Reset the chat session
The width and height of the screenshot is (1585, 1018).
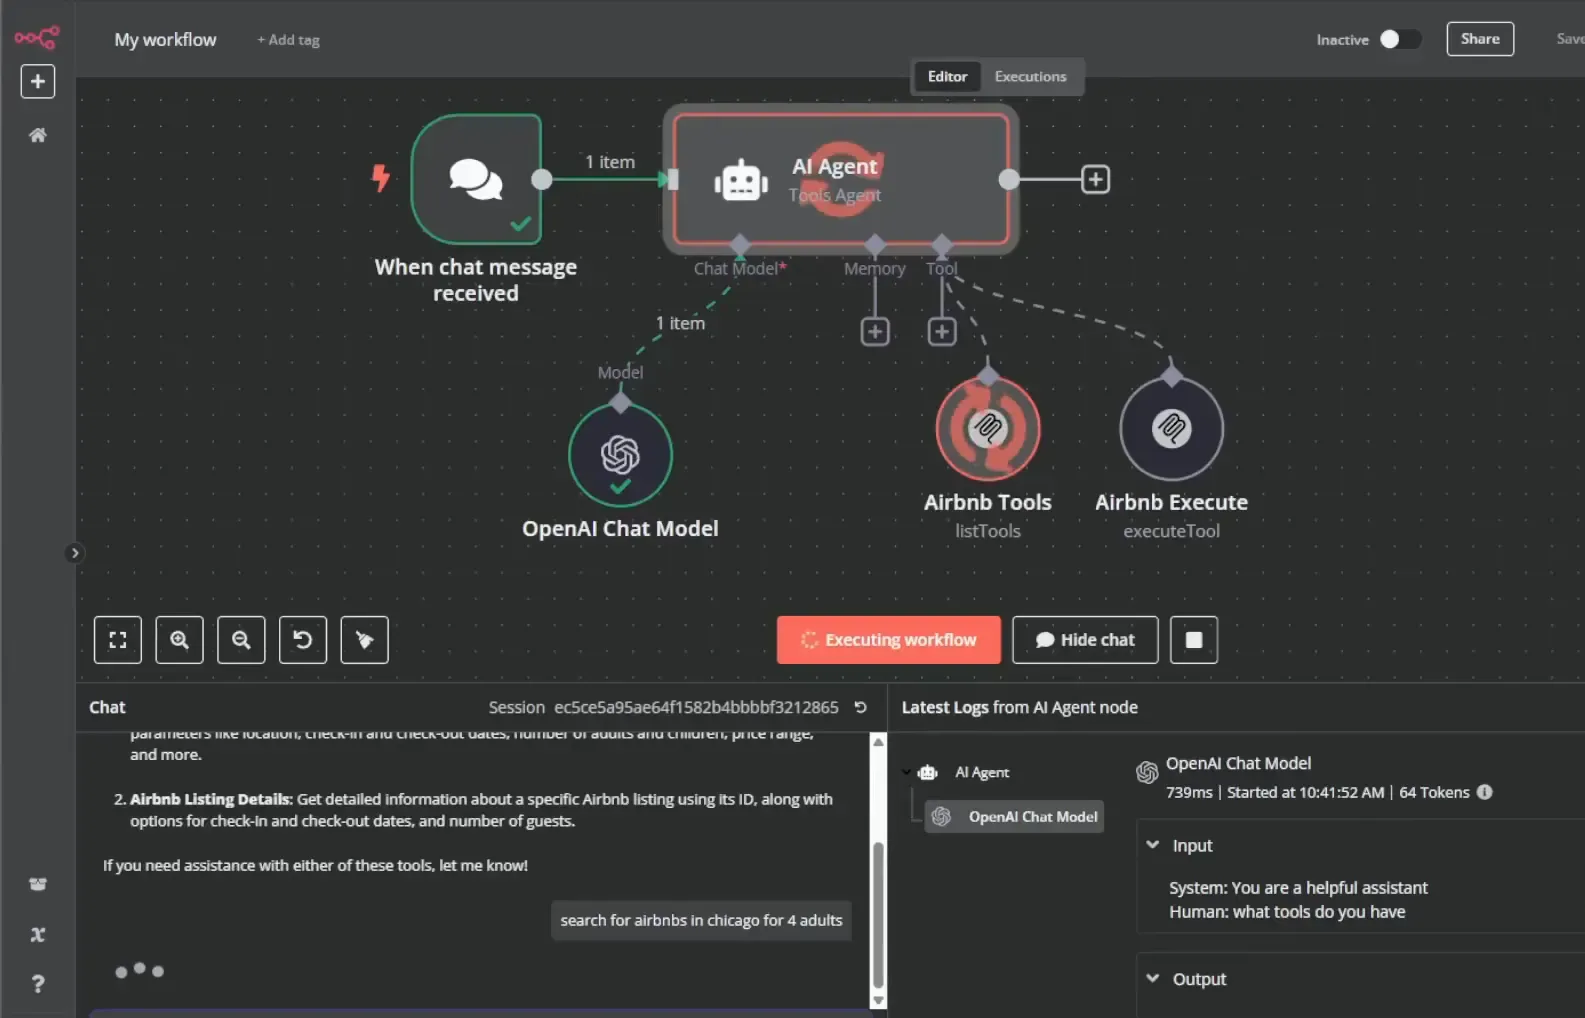(860, 707)
